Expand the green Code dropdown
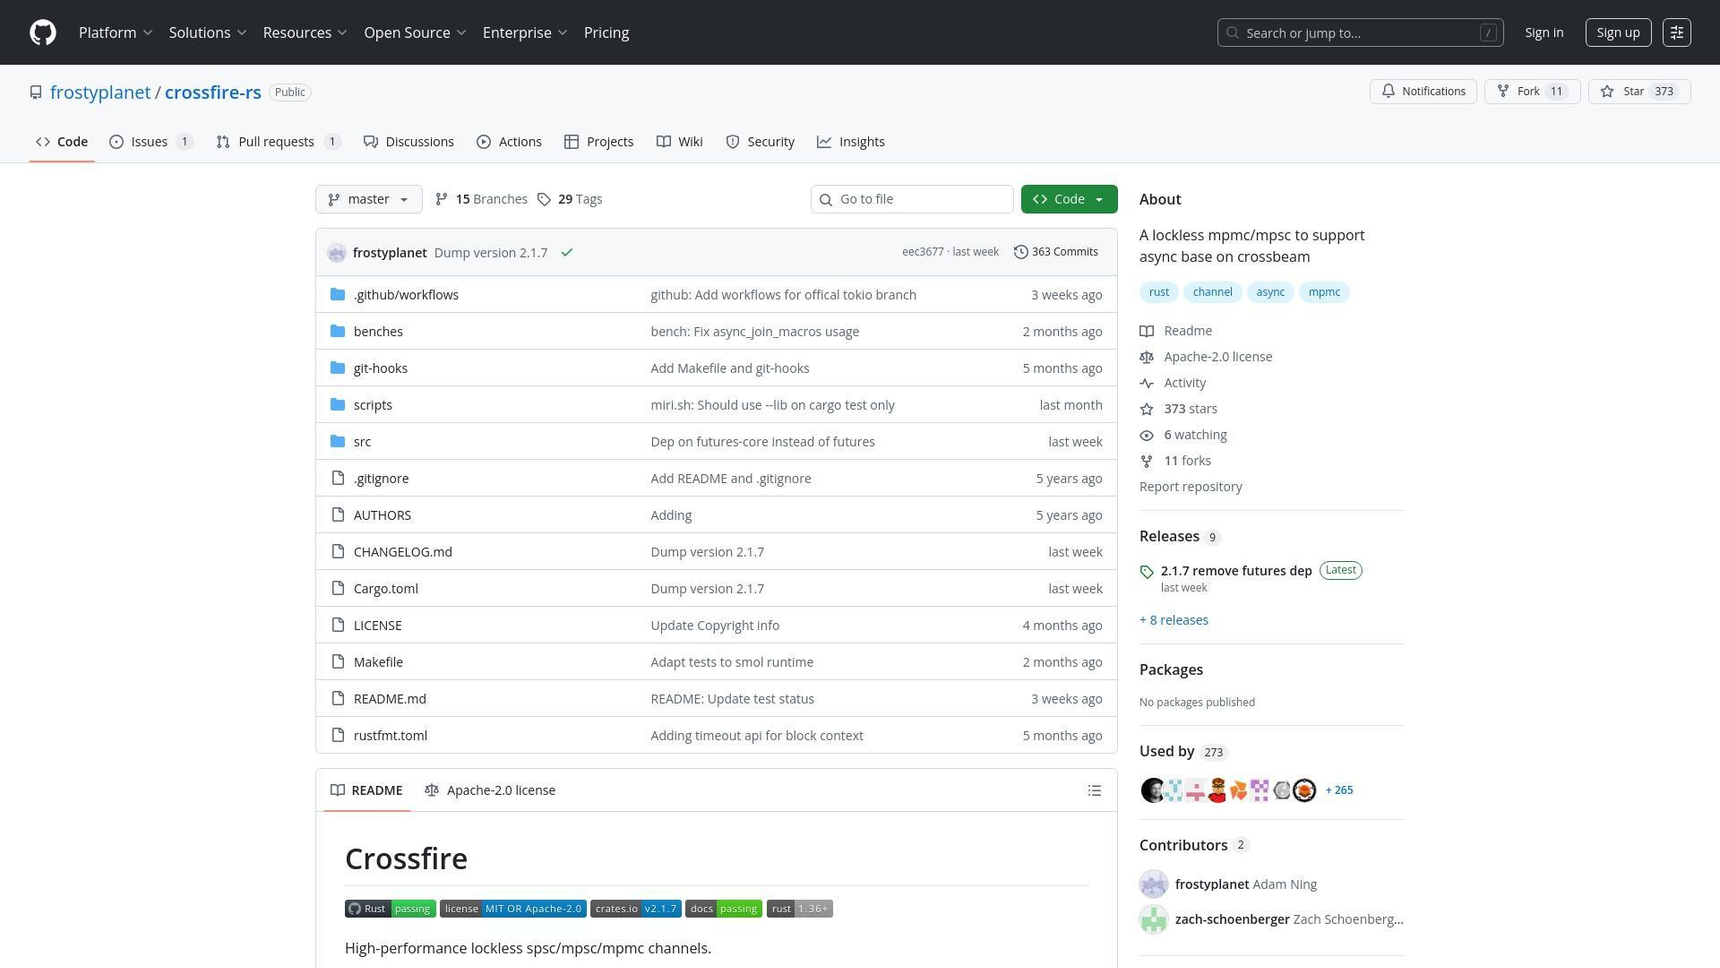The width and height of the screenshot is (1720, 968). [x=1068, y=199]
